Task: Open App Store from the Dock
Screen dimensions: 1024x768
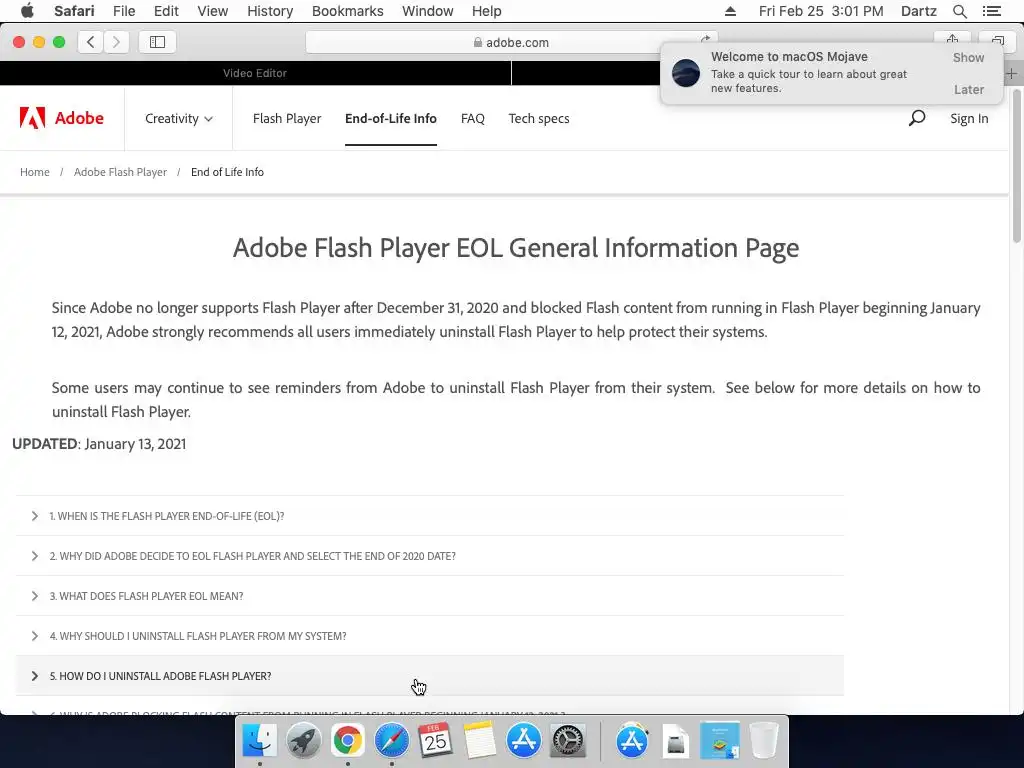Action: tap(524, 741)
